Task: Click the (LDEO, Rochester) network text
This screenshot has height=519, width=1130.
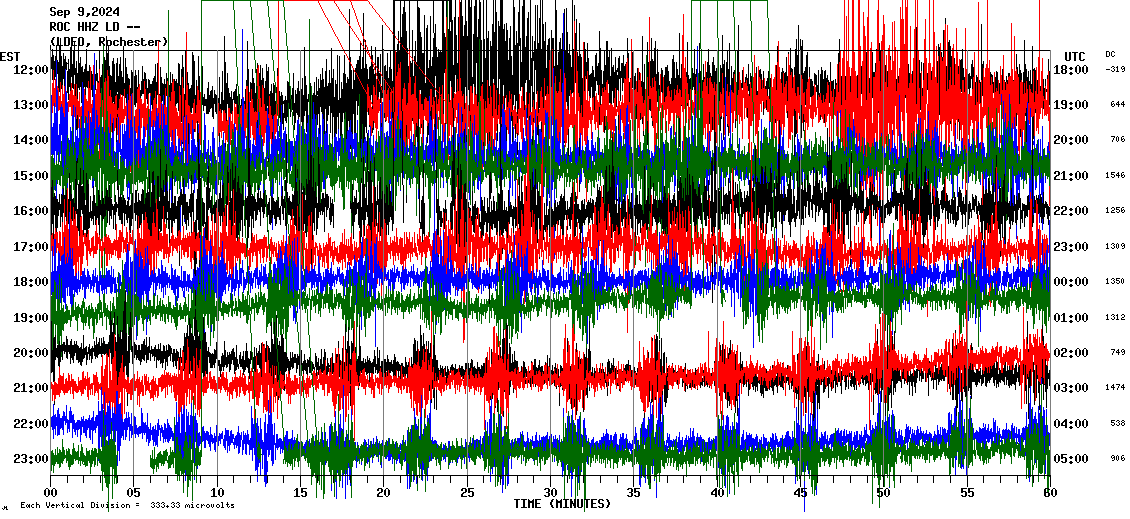Action: 109,41
